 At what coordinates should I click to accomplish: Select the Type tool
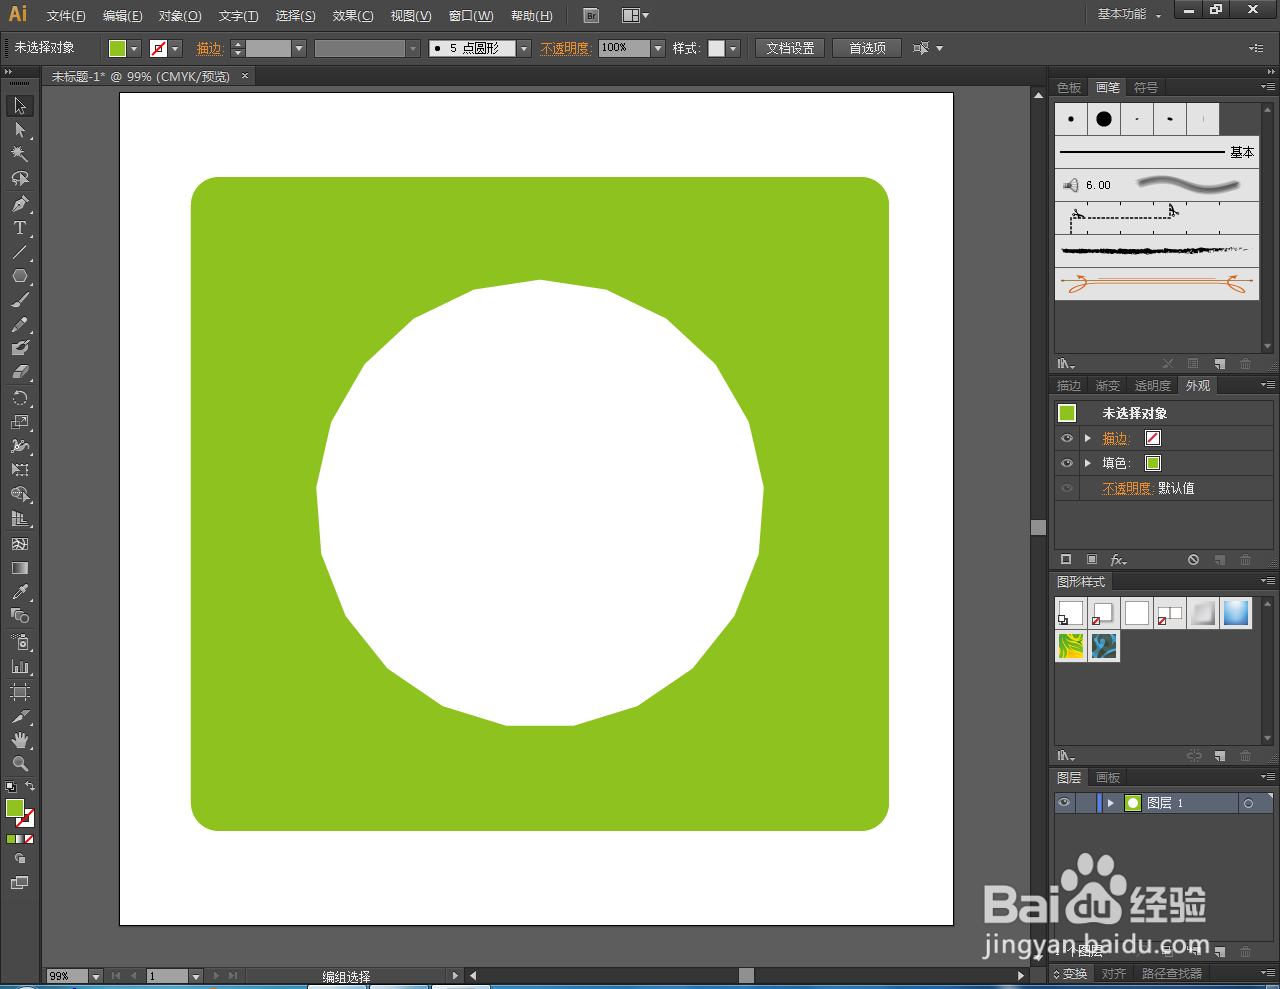(x=20, y=228)
